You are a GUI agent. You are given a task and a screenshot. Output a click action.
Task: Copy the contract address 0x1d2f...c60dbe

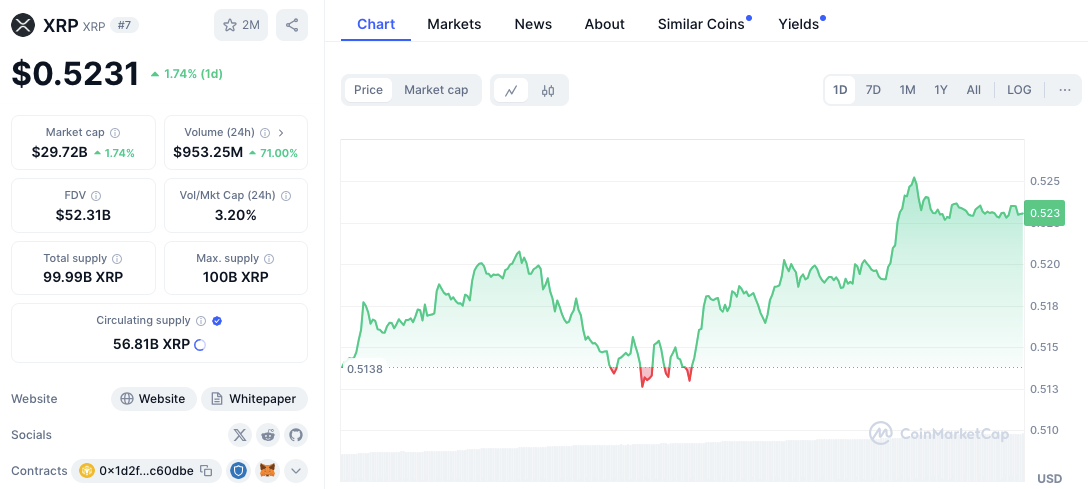206,471
